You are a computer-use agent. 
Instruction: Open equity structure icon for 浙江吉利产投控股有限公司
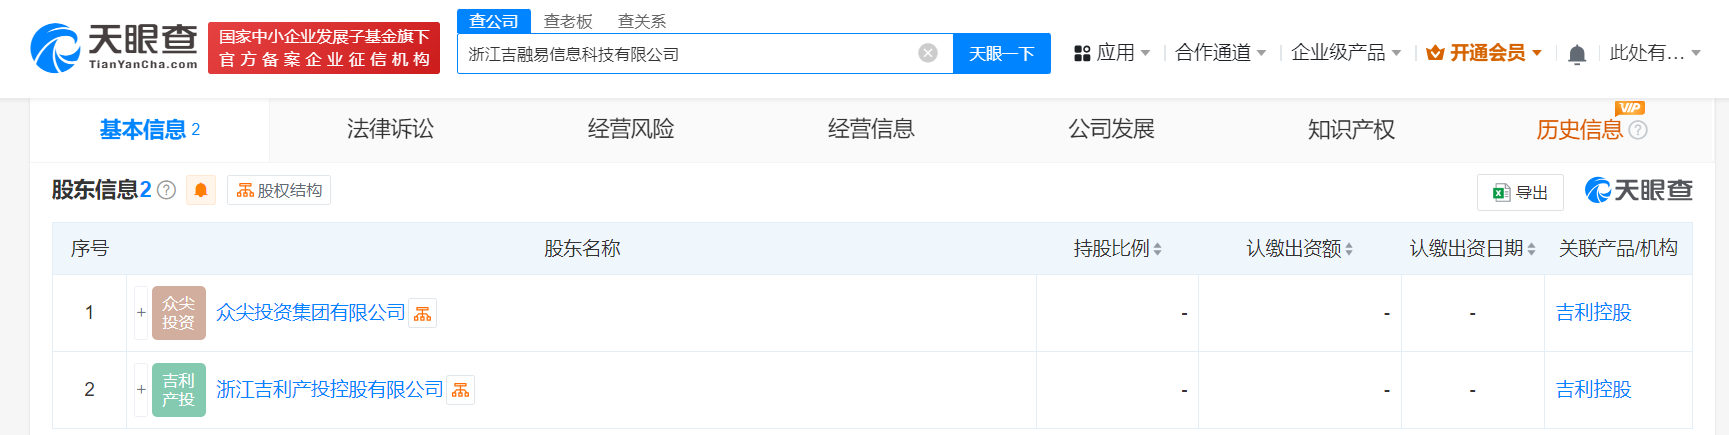click(460, 391)
